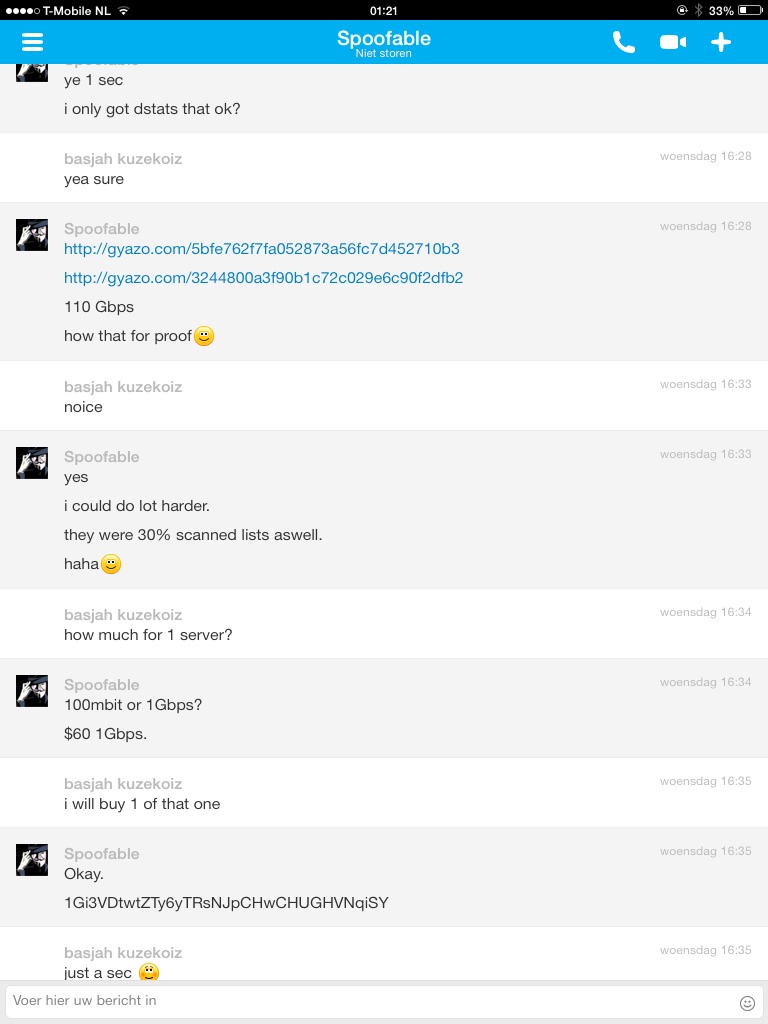Open the hamburger menu icon
The image size is (768, 1024).
coord(32,42)
